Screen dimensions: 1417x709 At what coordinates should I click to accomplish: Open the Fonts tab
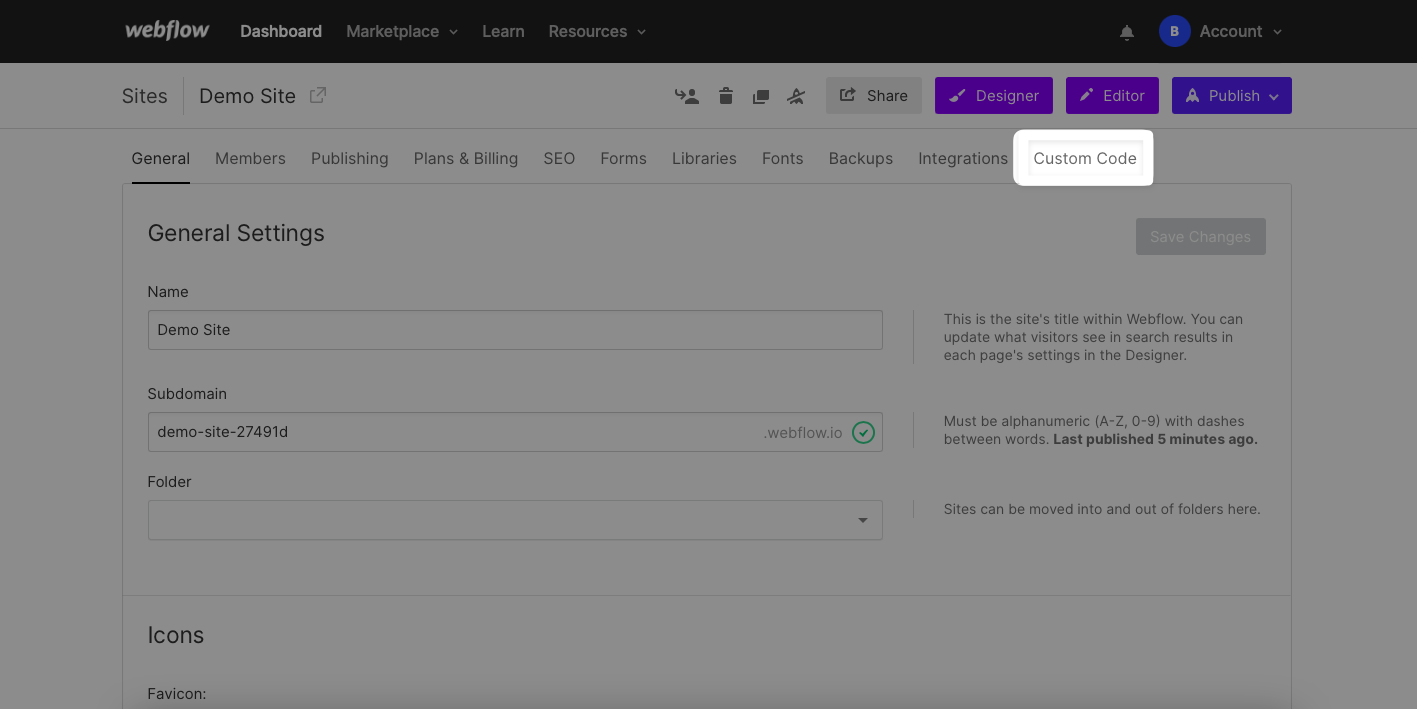coord(782,158)
